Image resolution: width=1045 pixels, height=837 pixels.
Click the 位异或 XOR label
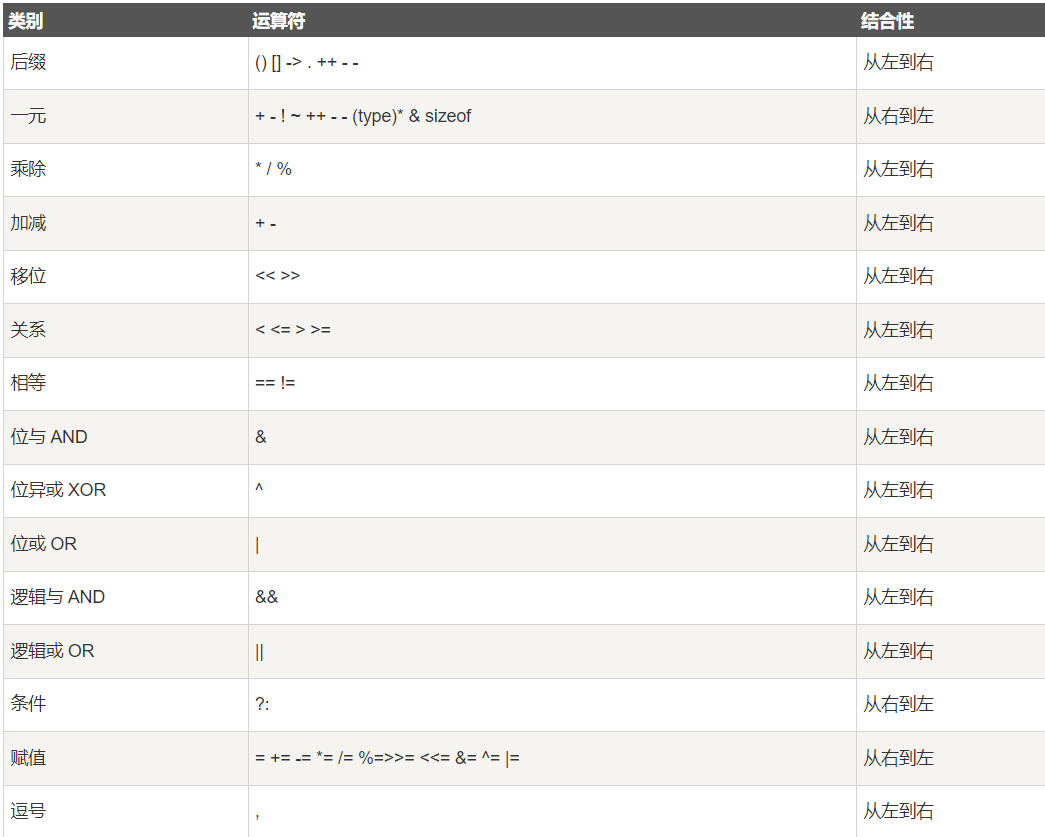tap(58, 490)
